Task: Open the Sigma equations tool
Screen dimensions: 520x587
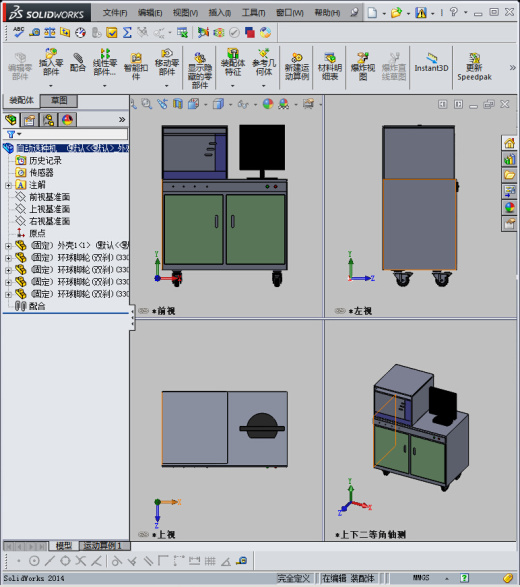Action: coord(127,33)
